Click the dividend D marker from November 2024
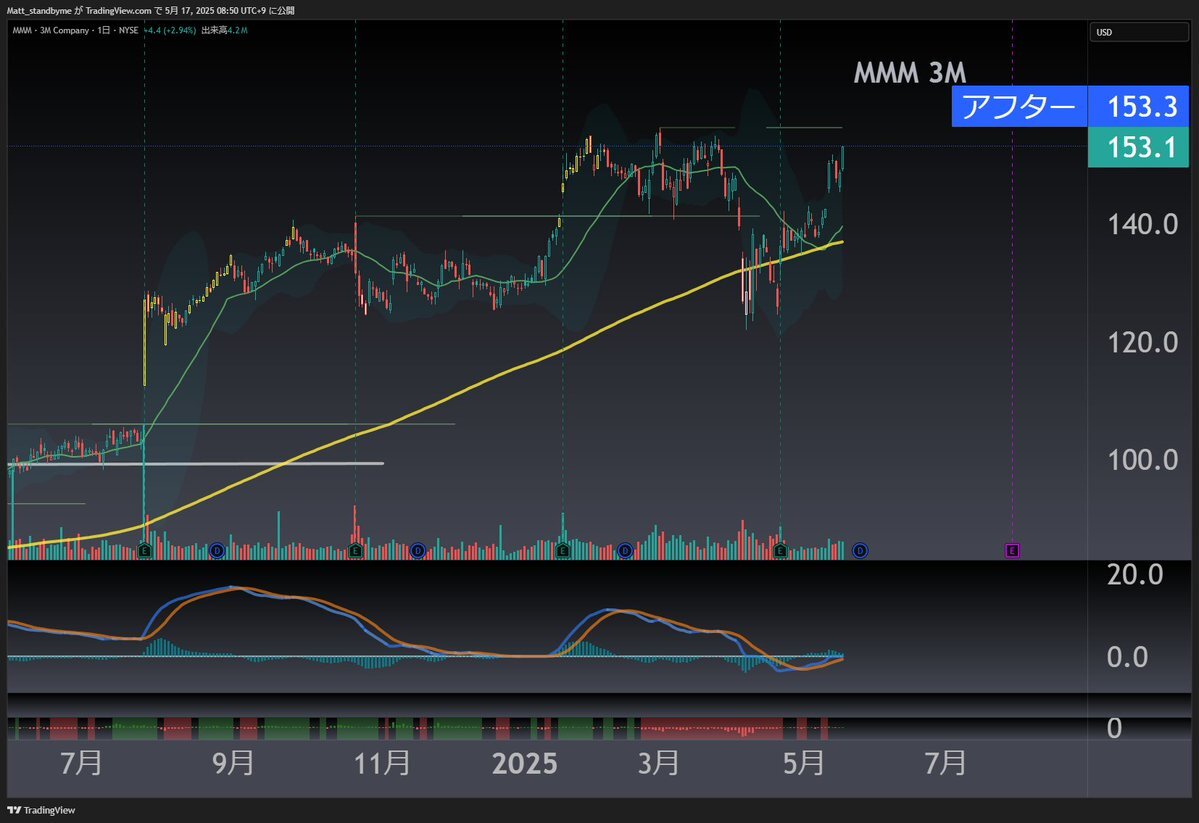This screenshot has height=823, width=1199. 418,550
